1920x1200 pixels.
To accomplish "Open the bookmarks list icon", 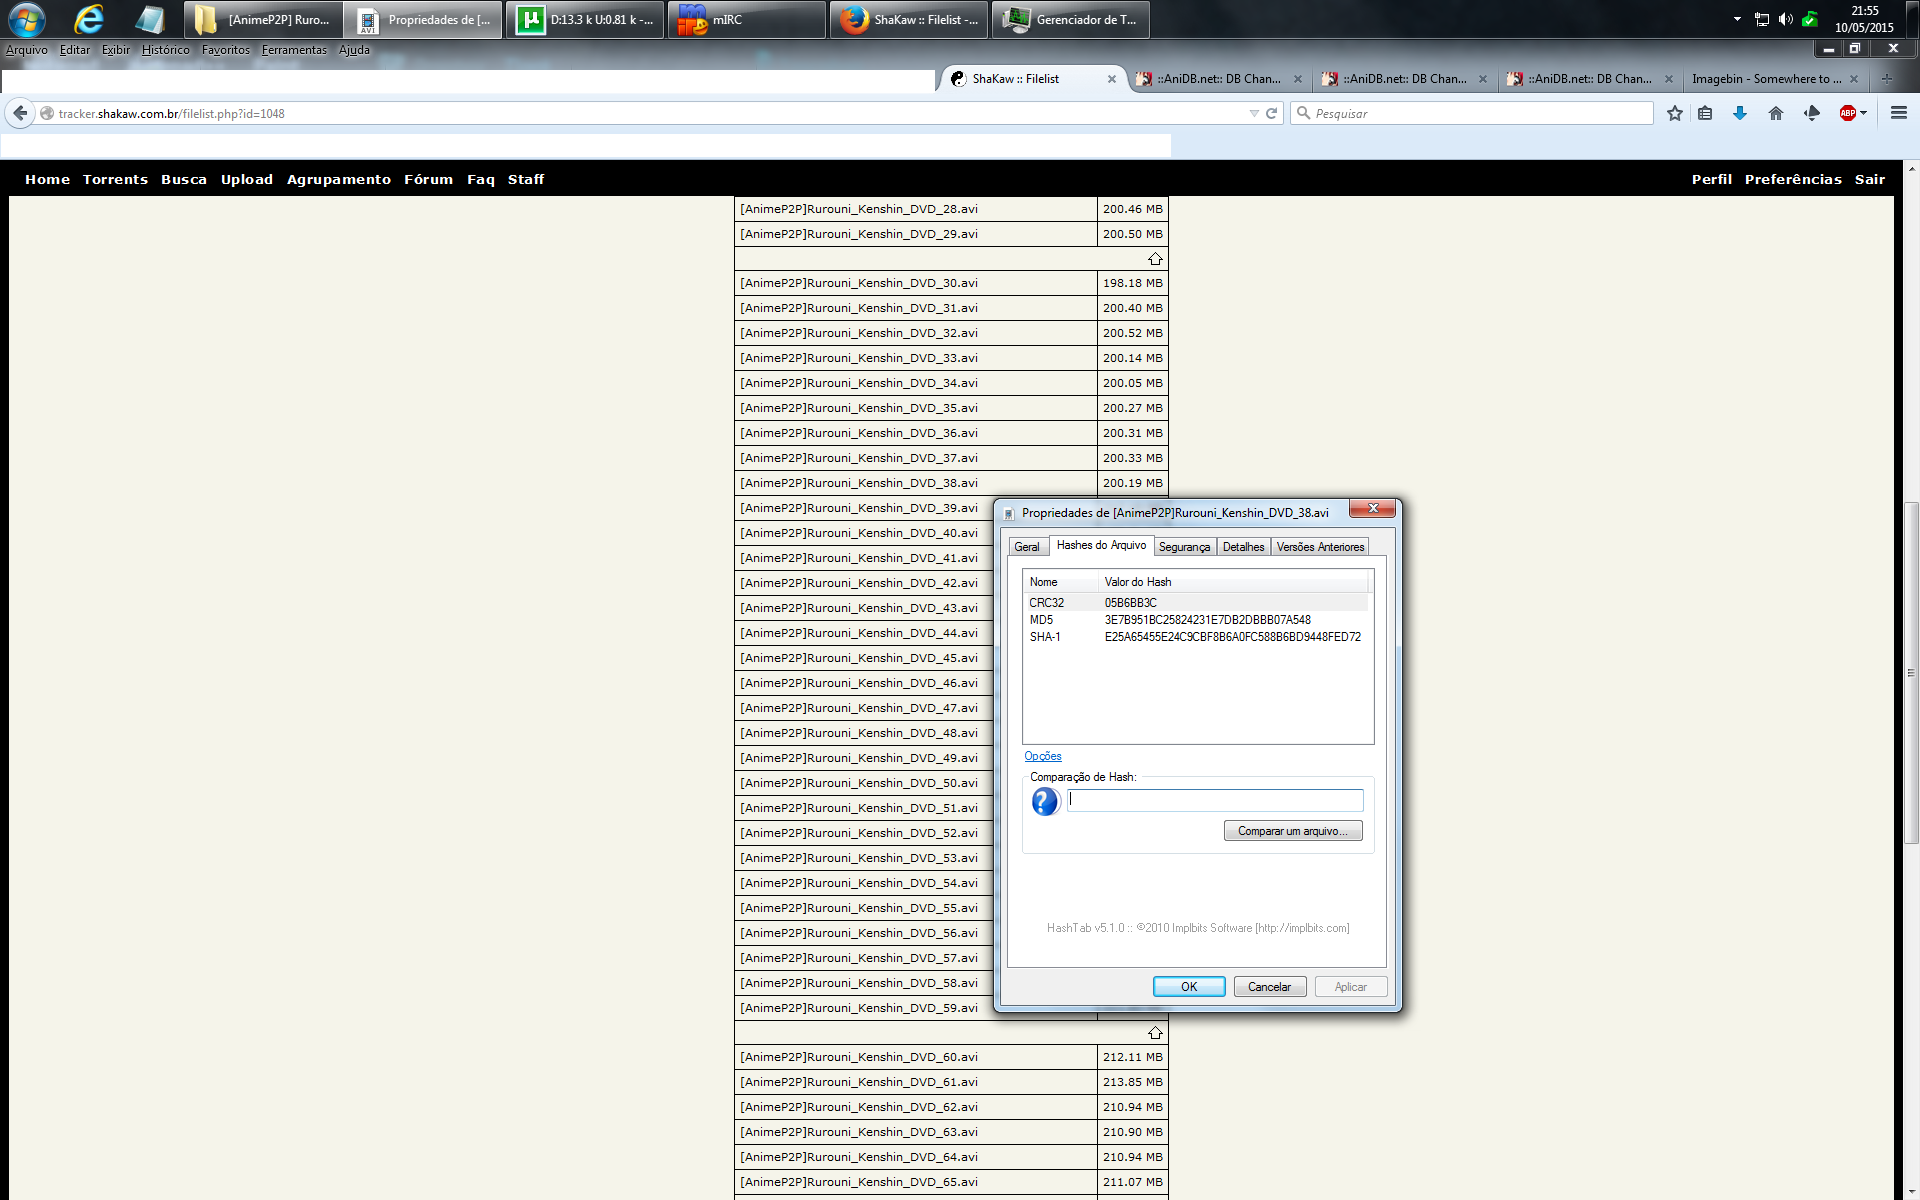I will 1706,114.
